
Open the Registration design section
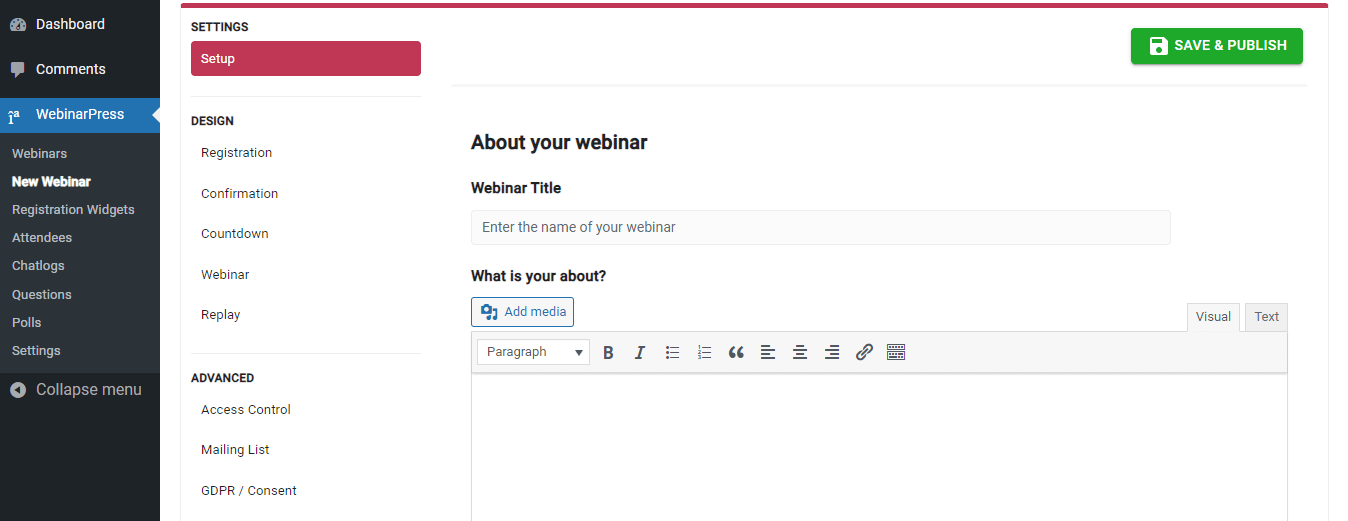(237, 153)
